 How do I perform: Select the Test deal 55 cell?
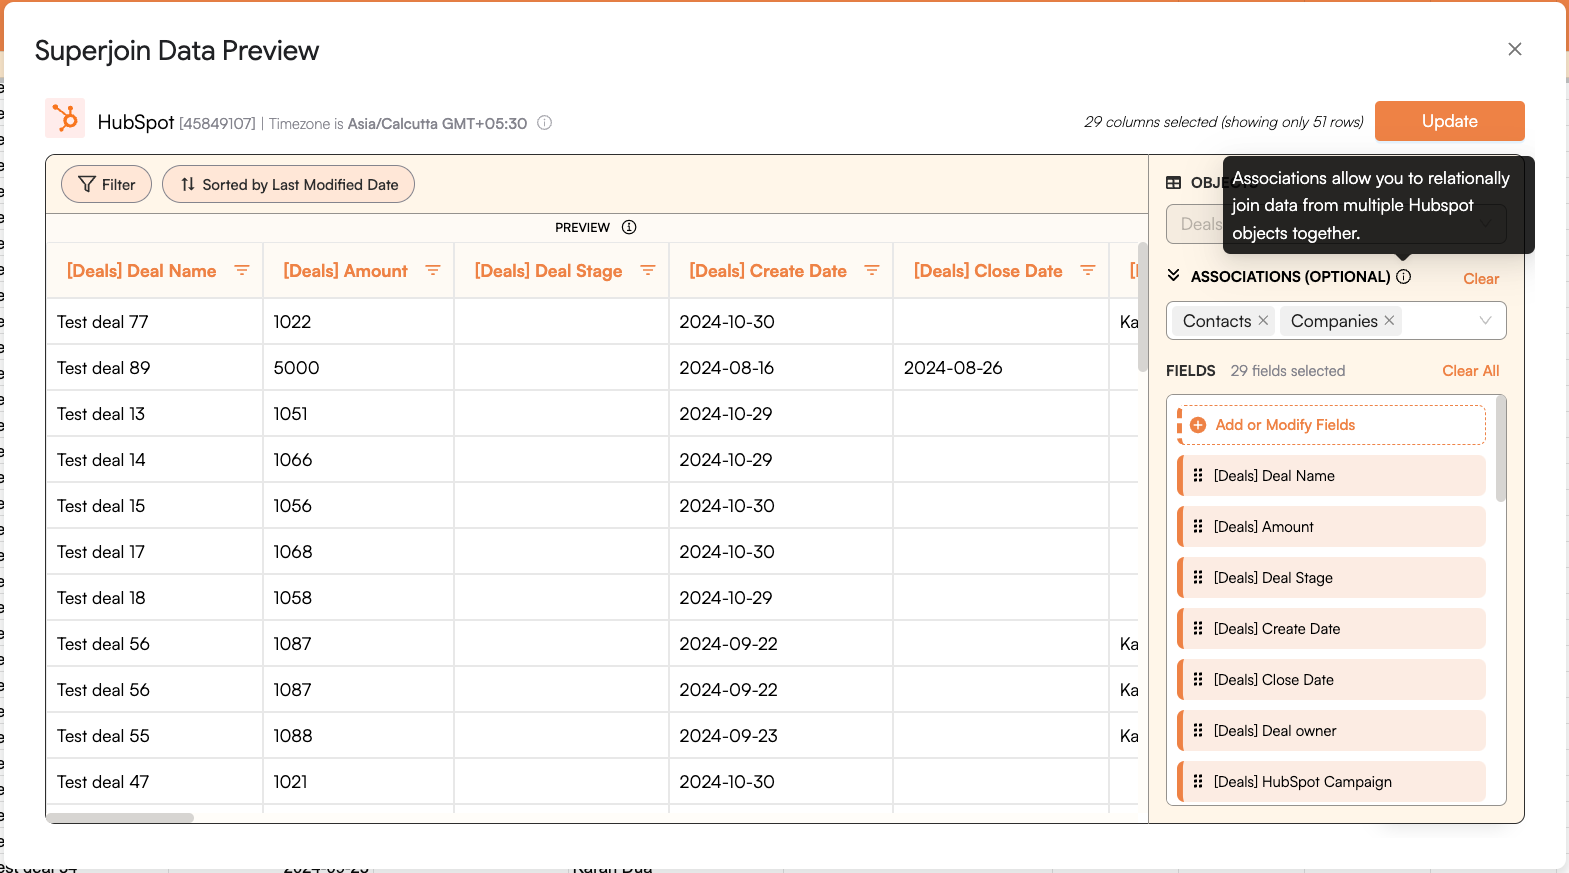click(154, 736)
